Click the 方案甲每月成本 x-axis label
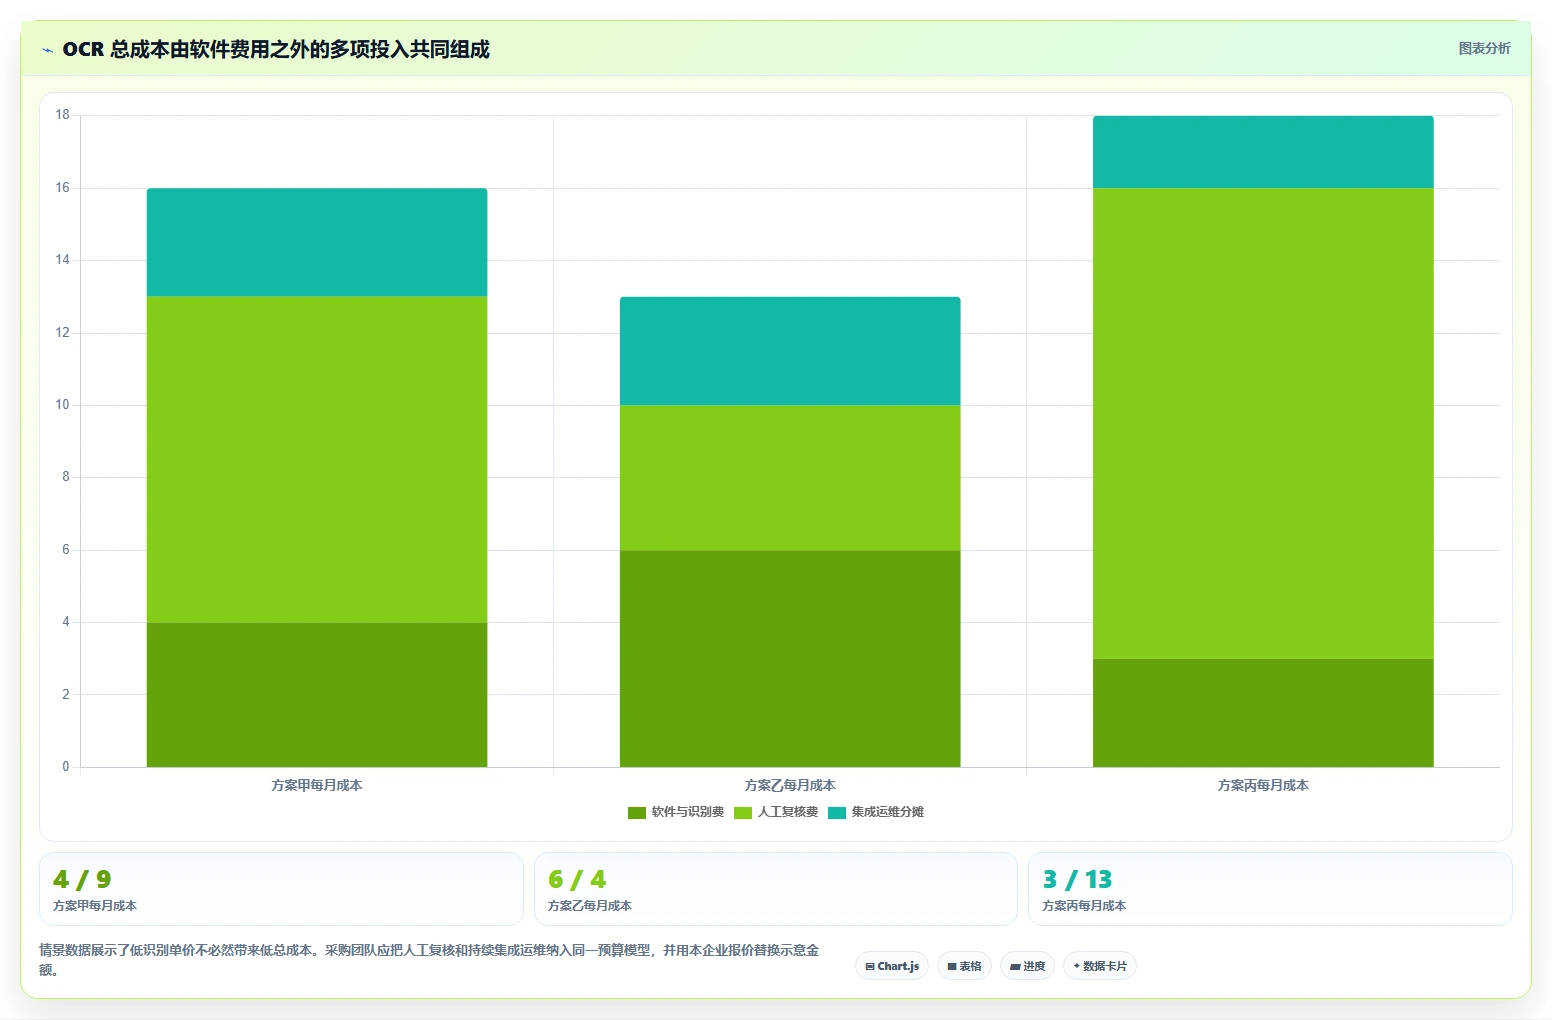 pos(317,786)
